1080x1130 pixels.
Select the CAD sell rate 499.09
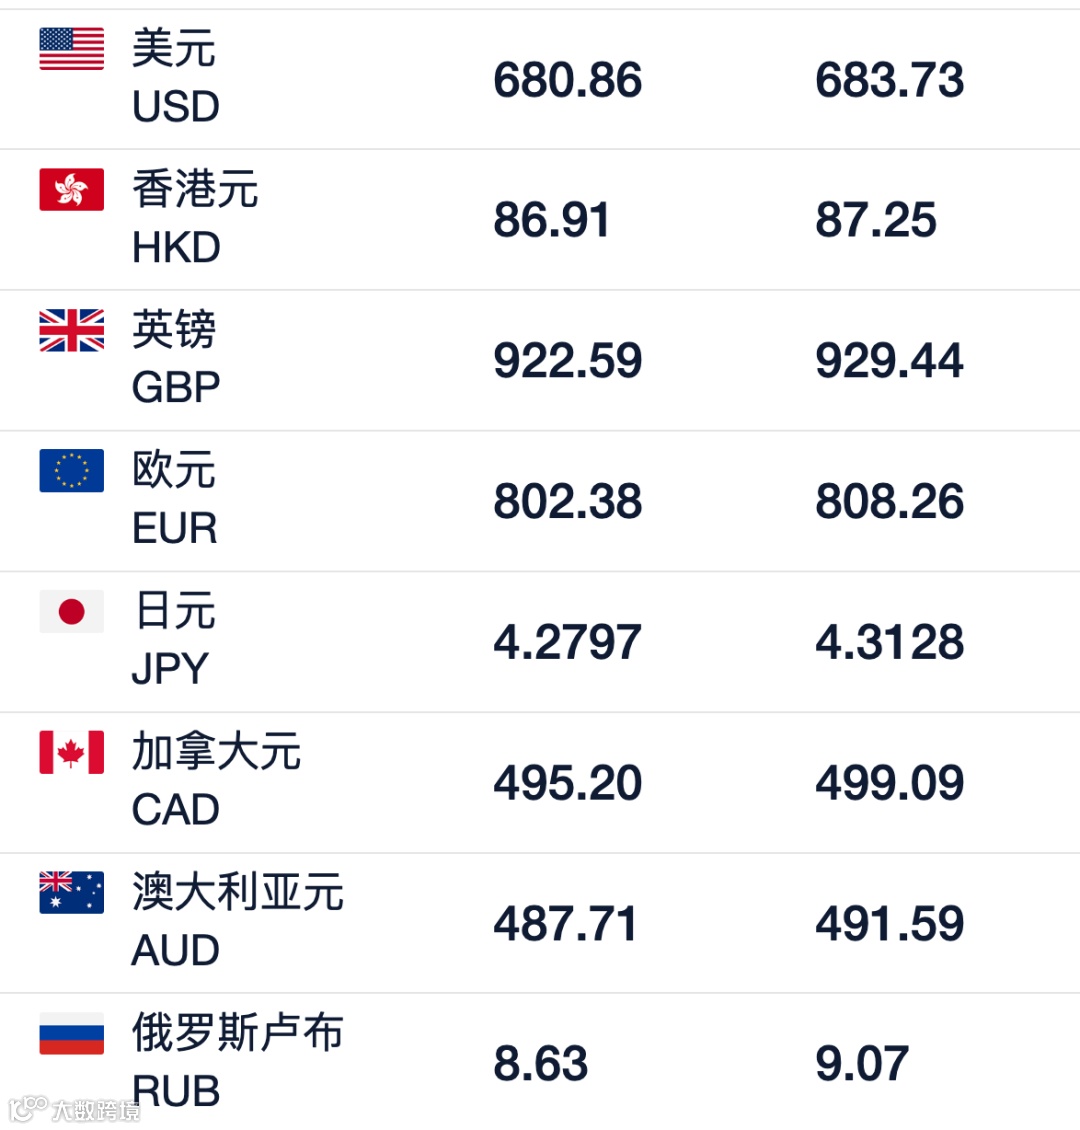tap(890, 782)
